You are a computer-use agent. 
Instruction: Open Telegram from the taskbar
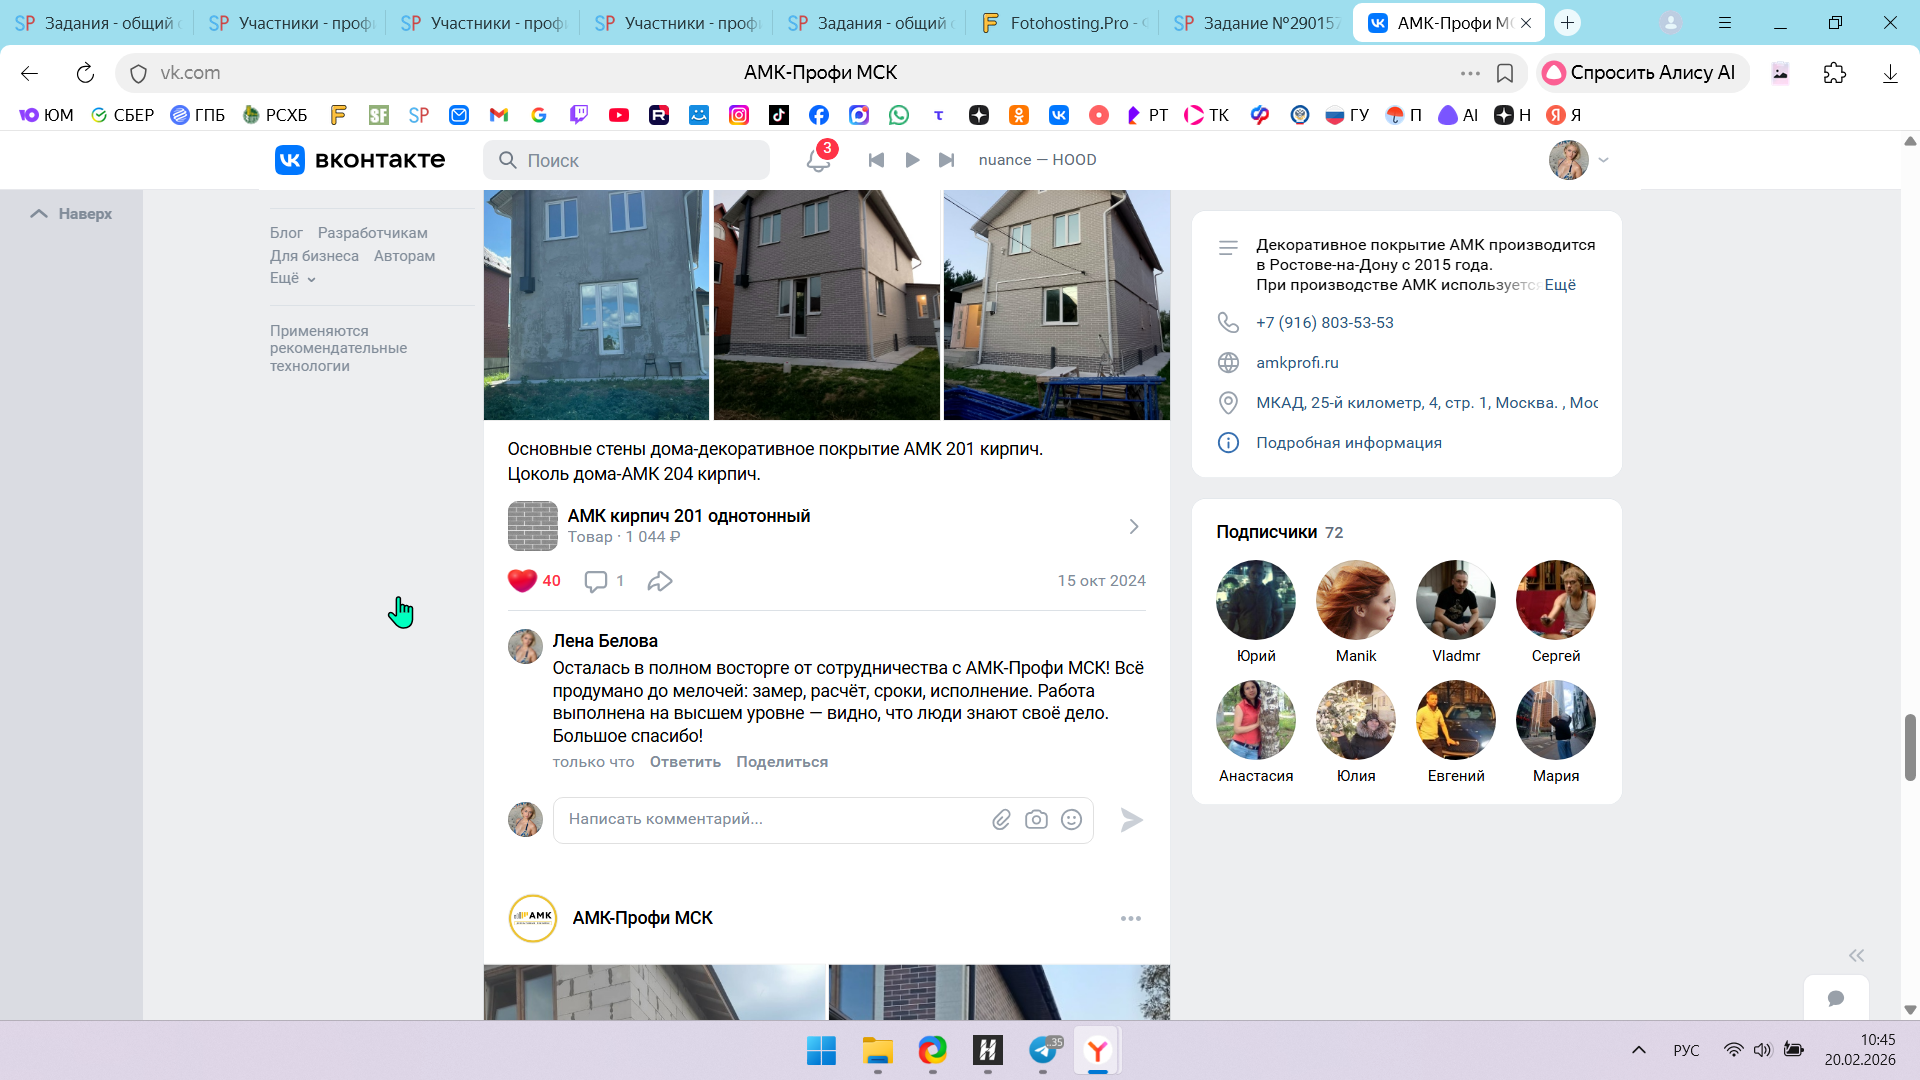pyautogui.click(x=1043, y=1050)
